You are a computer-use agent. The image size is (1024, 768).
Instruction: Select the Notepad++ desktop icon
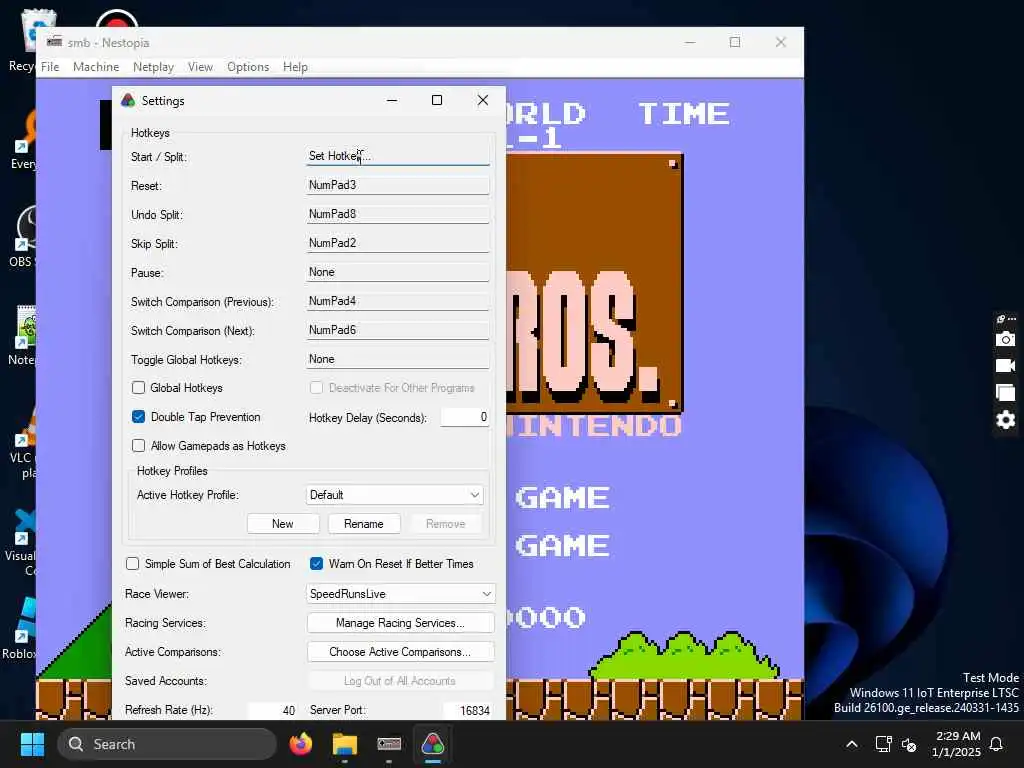[x=22, y=335]
